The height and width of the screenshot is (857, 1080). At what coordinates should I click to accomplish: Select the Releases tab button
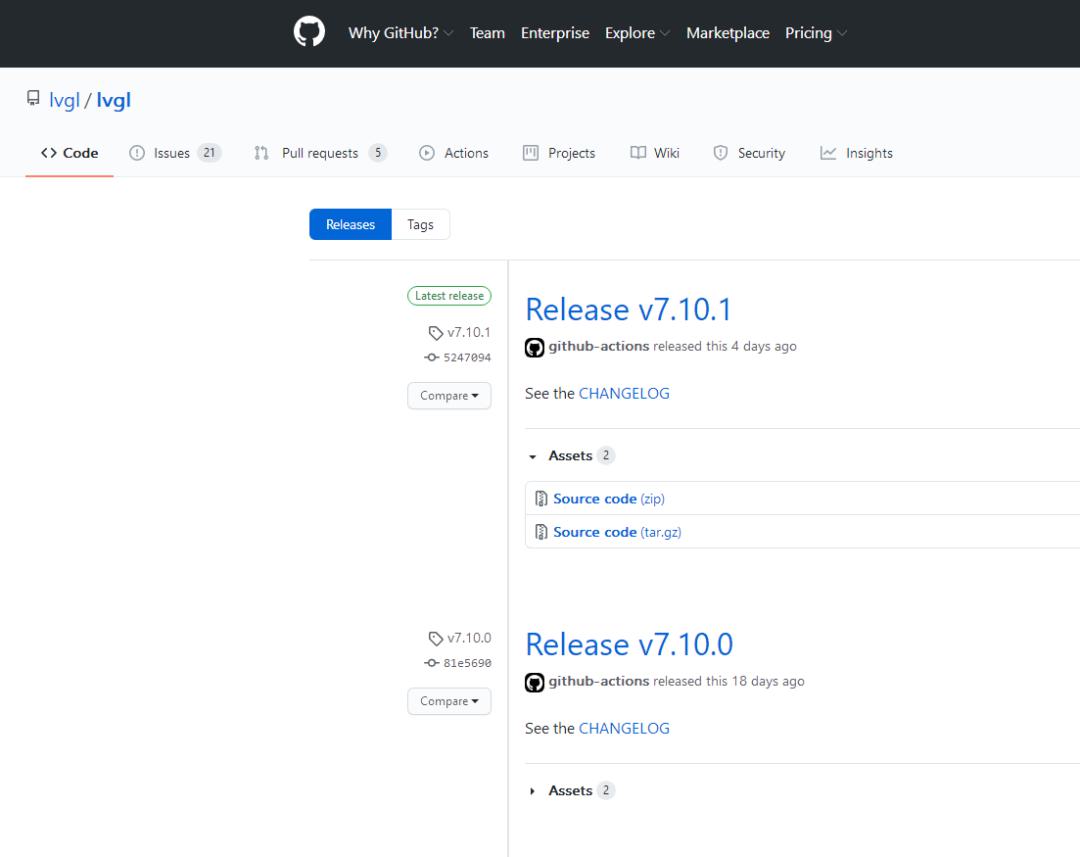pos(351,225)
